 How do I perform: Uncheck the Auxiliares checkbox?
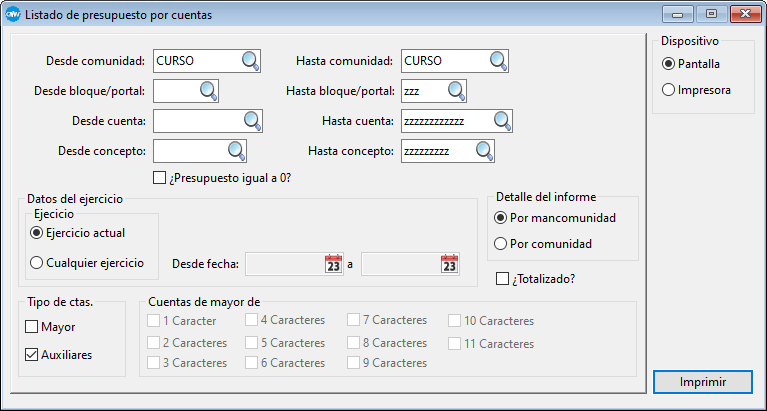[x=31, y=354]
